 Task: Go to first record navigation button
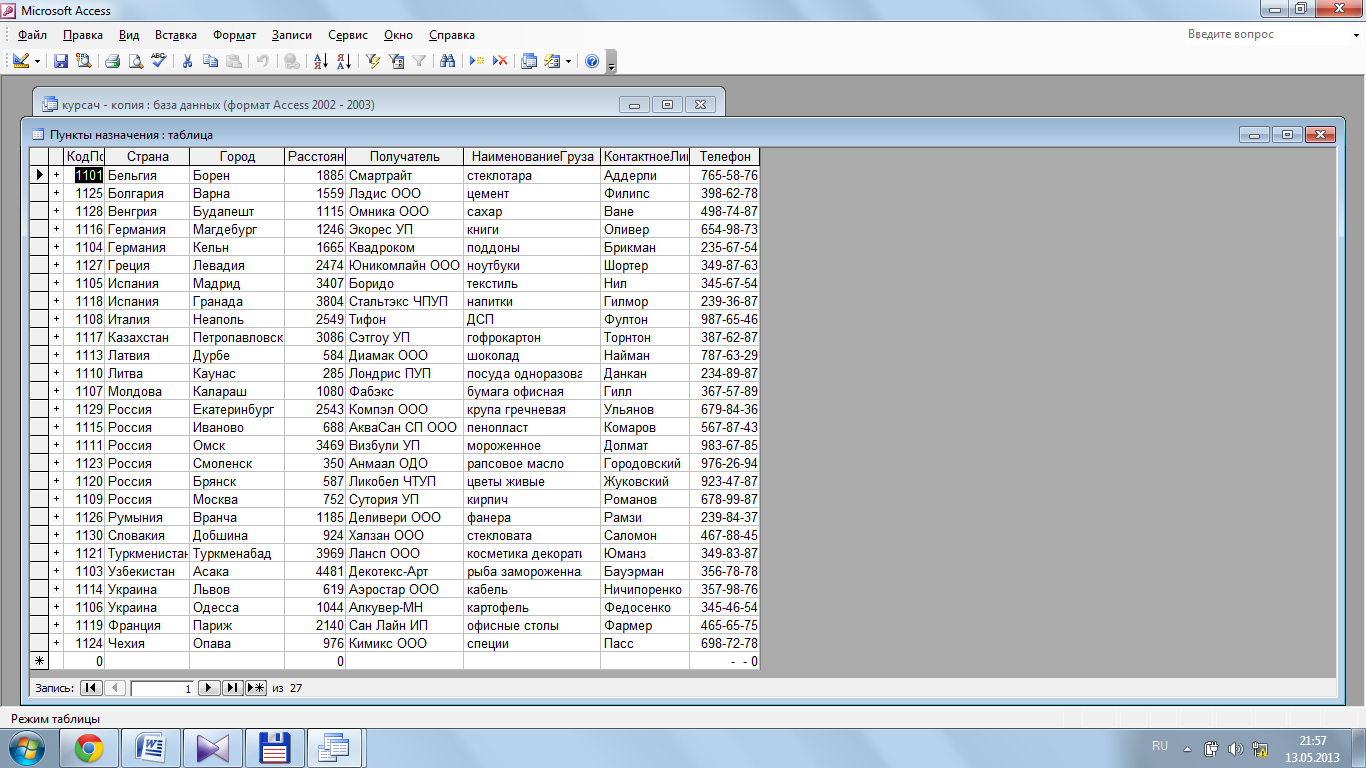click(90, 688)
